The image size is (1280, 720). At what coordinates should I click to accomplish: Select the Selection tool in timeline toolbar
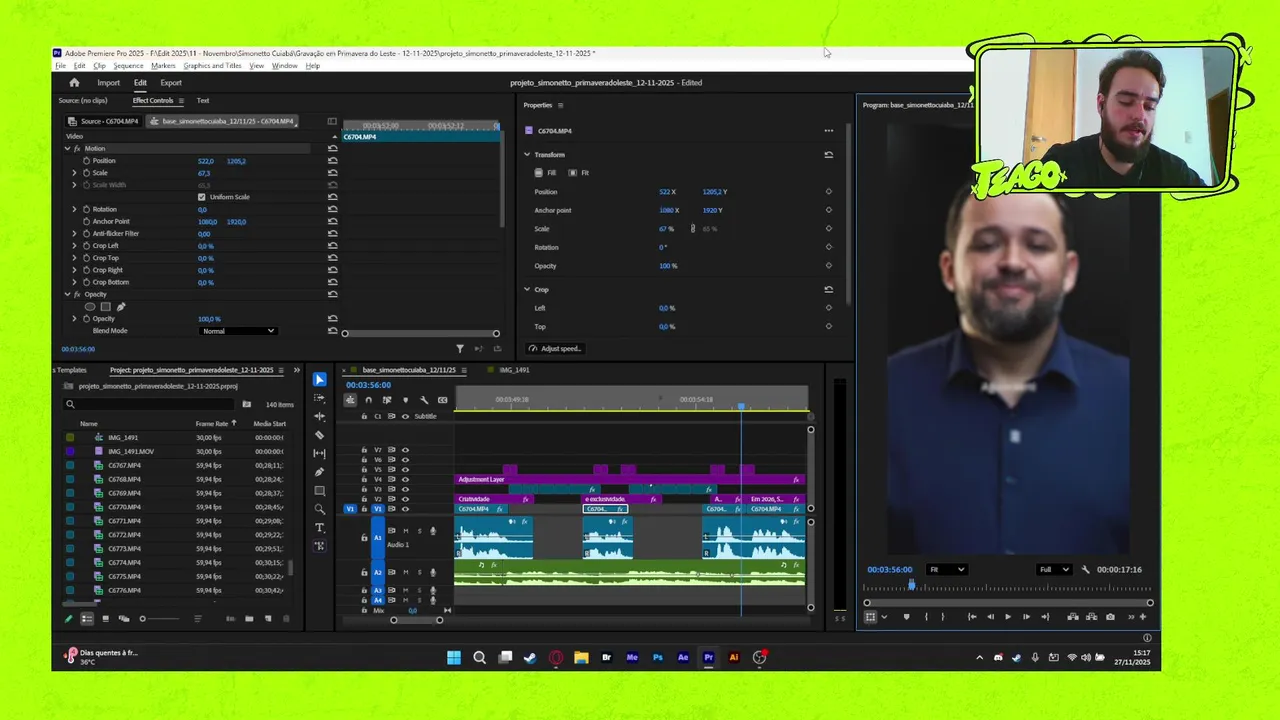[319, 379]
